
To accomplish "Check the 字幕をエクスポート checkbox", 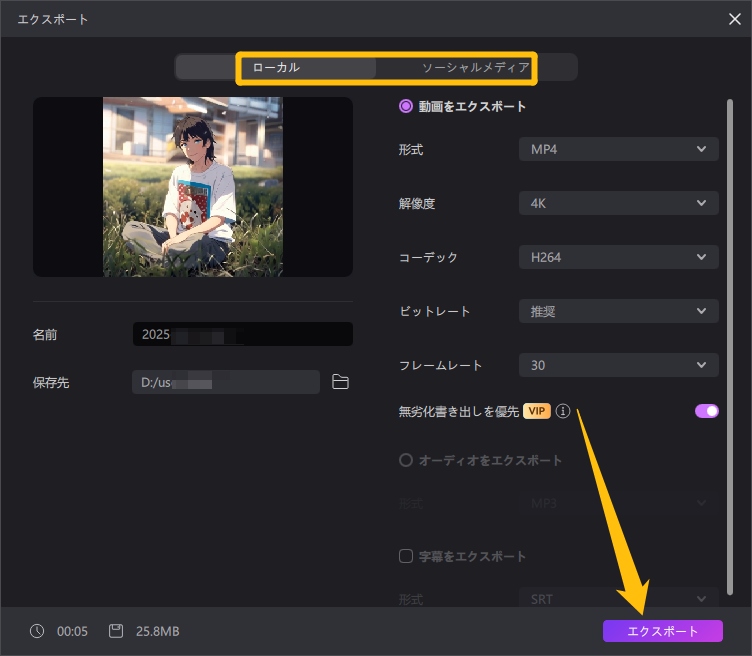I will 406,556.
